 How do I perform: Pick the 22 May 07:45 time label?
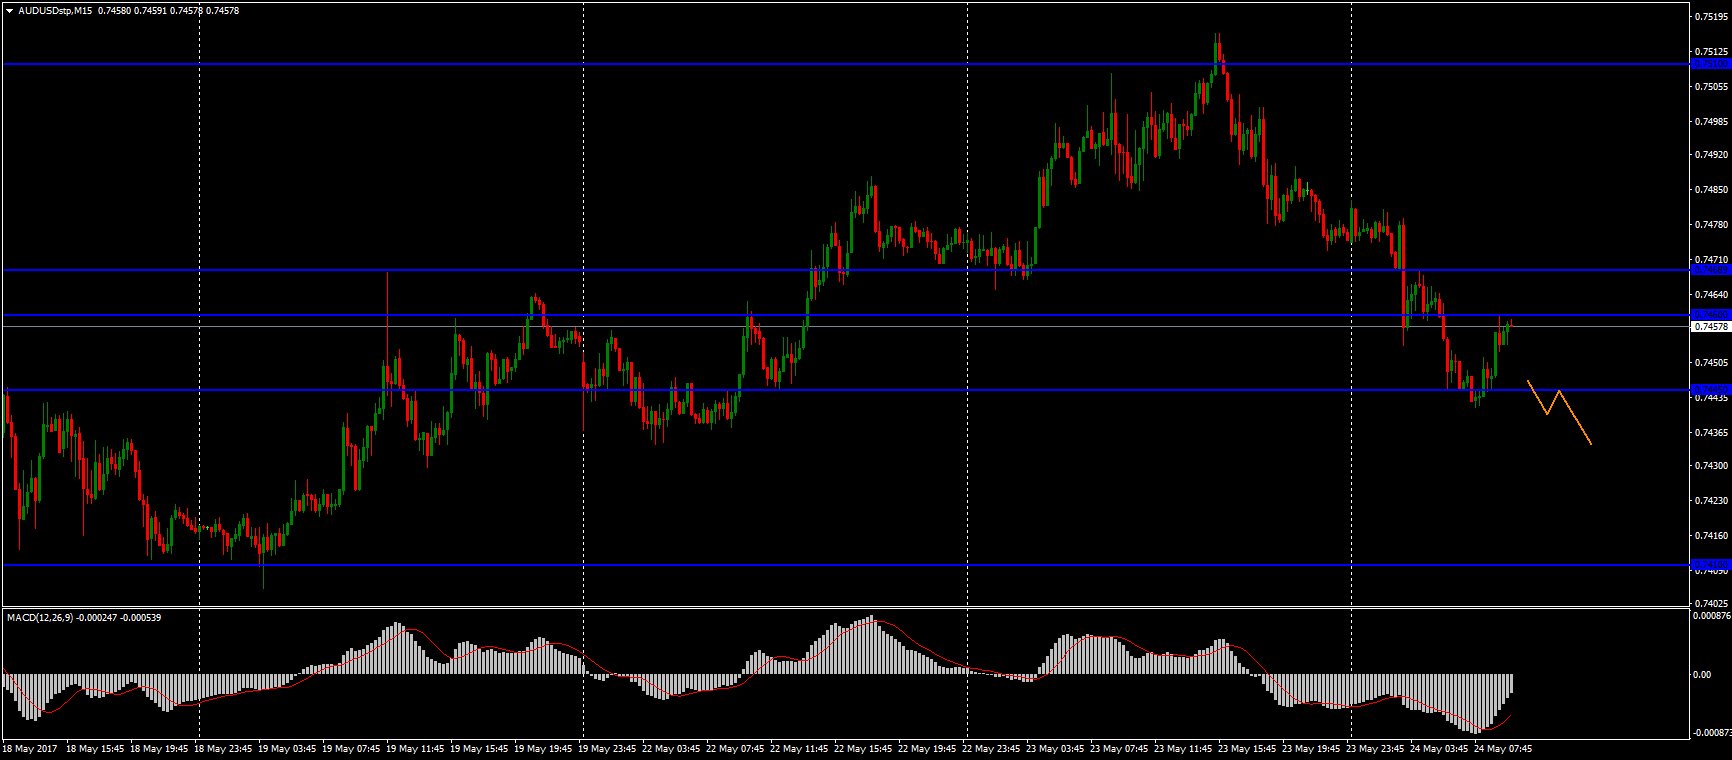click(x=736, y=748)
